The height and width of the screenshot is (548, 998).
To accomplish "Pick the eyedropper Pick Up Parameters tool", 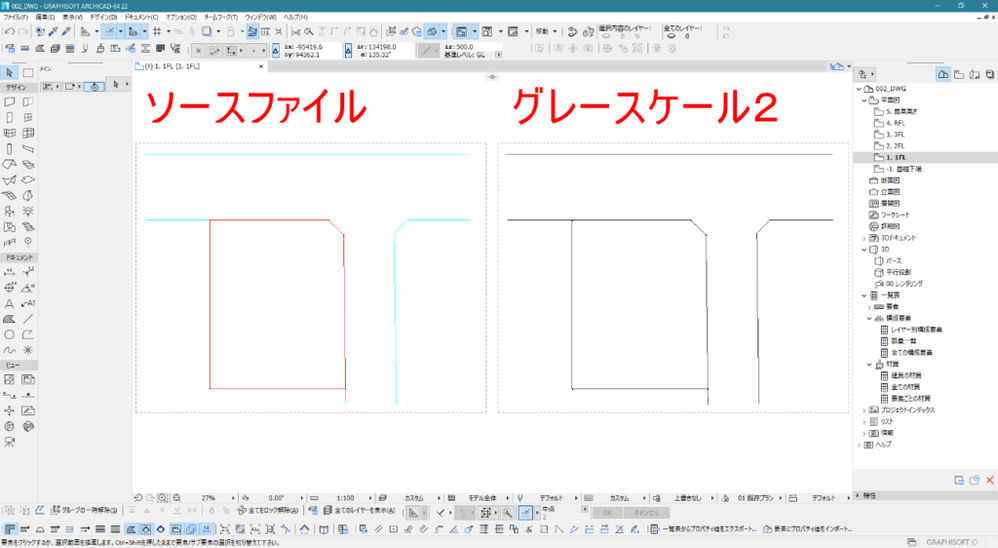I will (53, 31).
